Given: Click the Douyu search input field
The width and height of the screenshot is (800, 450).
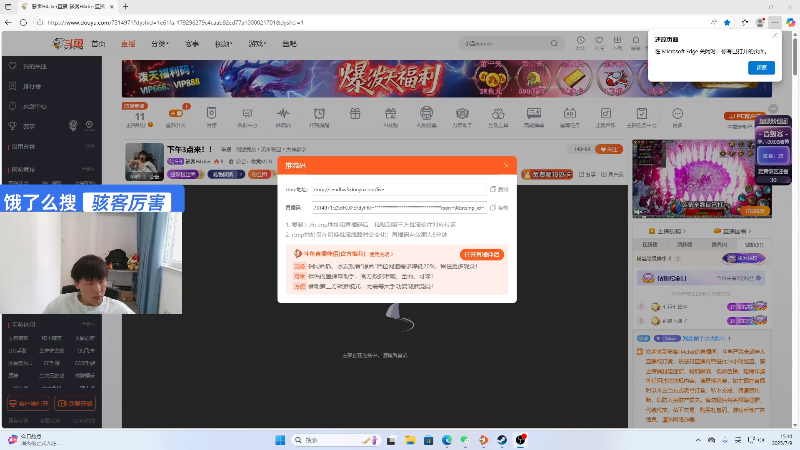Looking at the screenshot, I should click(504, 43).
